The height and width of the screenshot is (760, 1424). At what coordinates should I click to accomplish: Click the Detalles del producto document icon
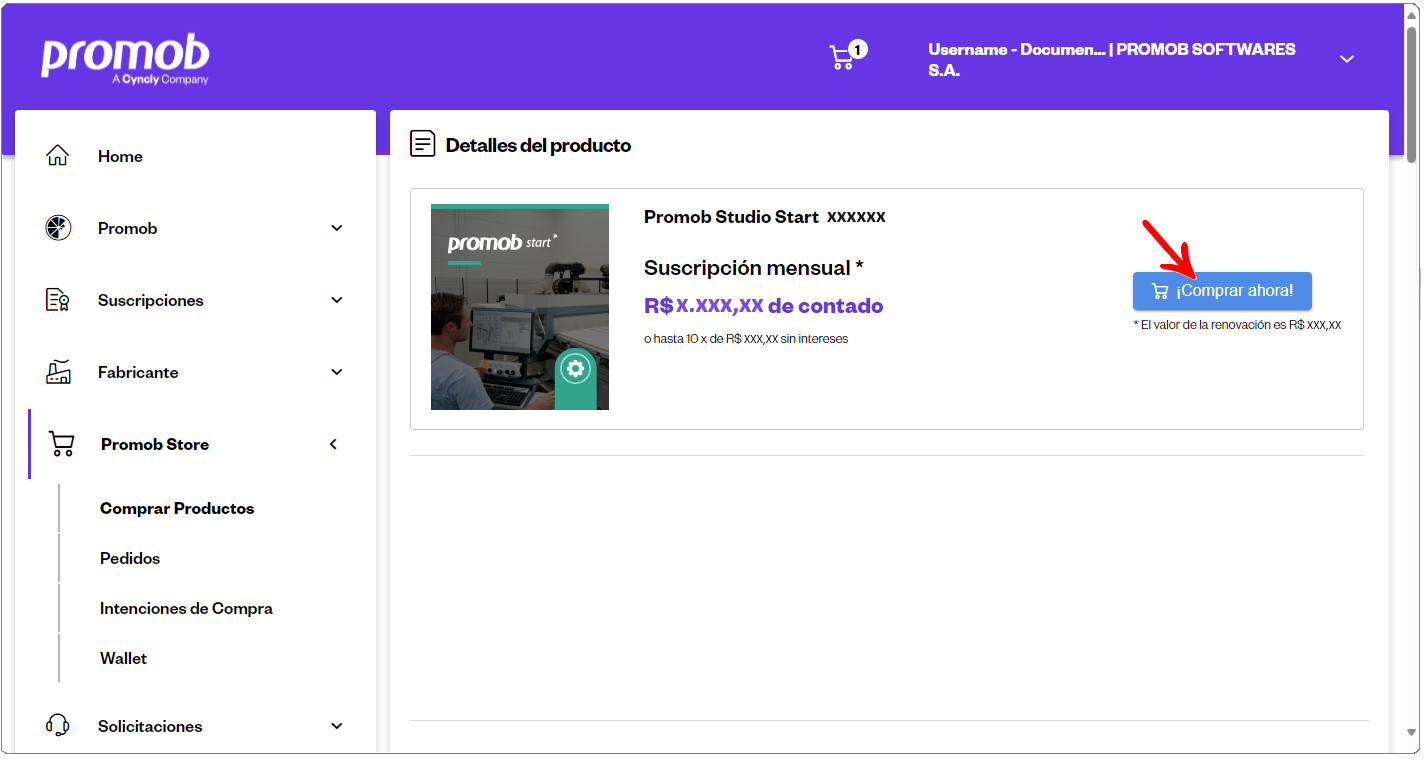[x=423, y=145]
